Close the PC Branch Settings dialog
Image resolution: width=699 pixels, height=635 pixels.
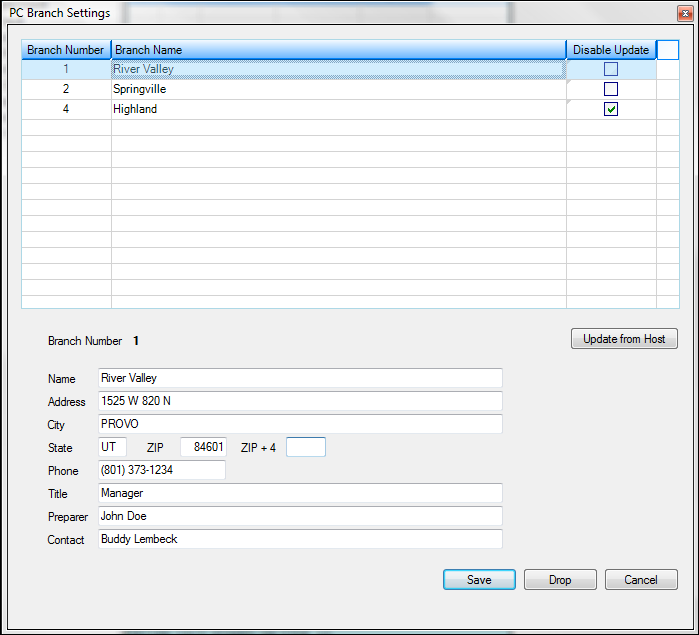click(685, 14)
